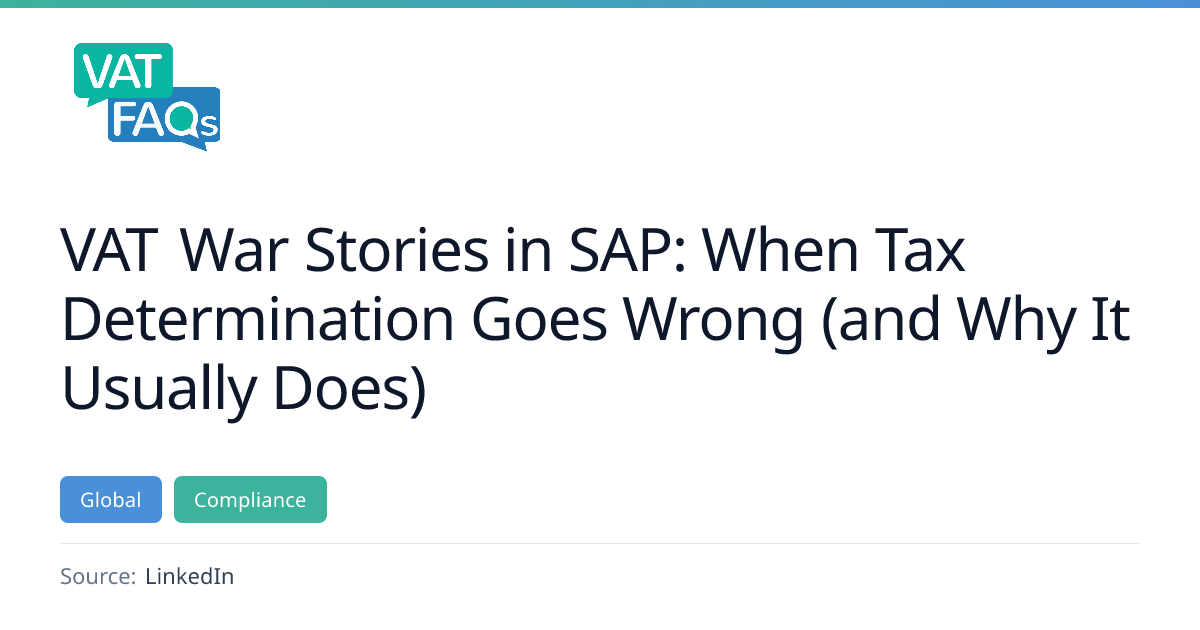This screenshot has height=630, width=1200.
Task: Click the magnifier-style Q in the FAQs logo
Action: tap(184, 120)
